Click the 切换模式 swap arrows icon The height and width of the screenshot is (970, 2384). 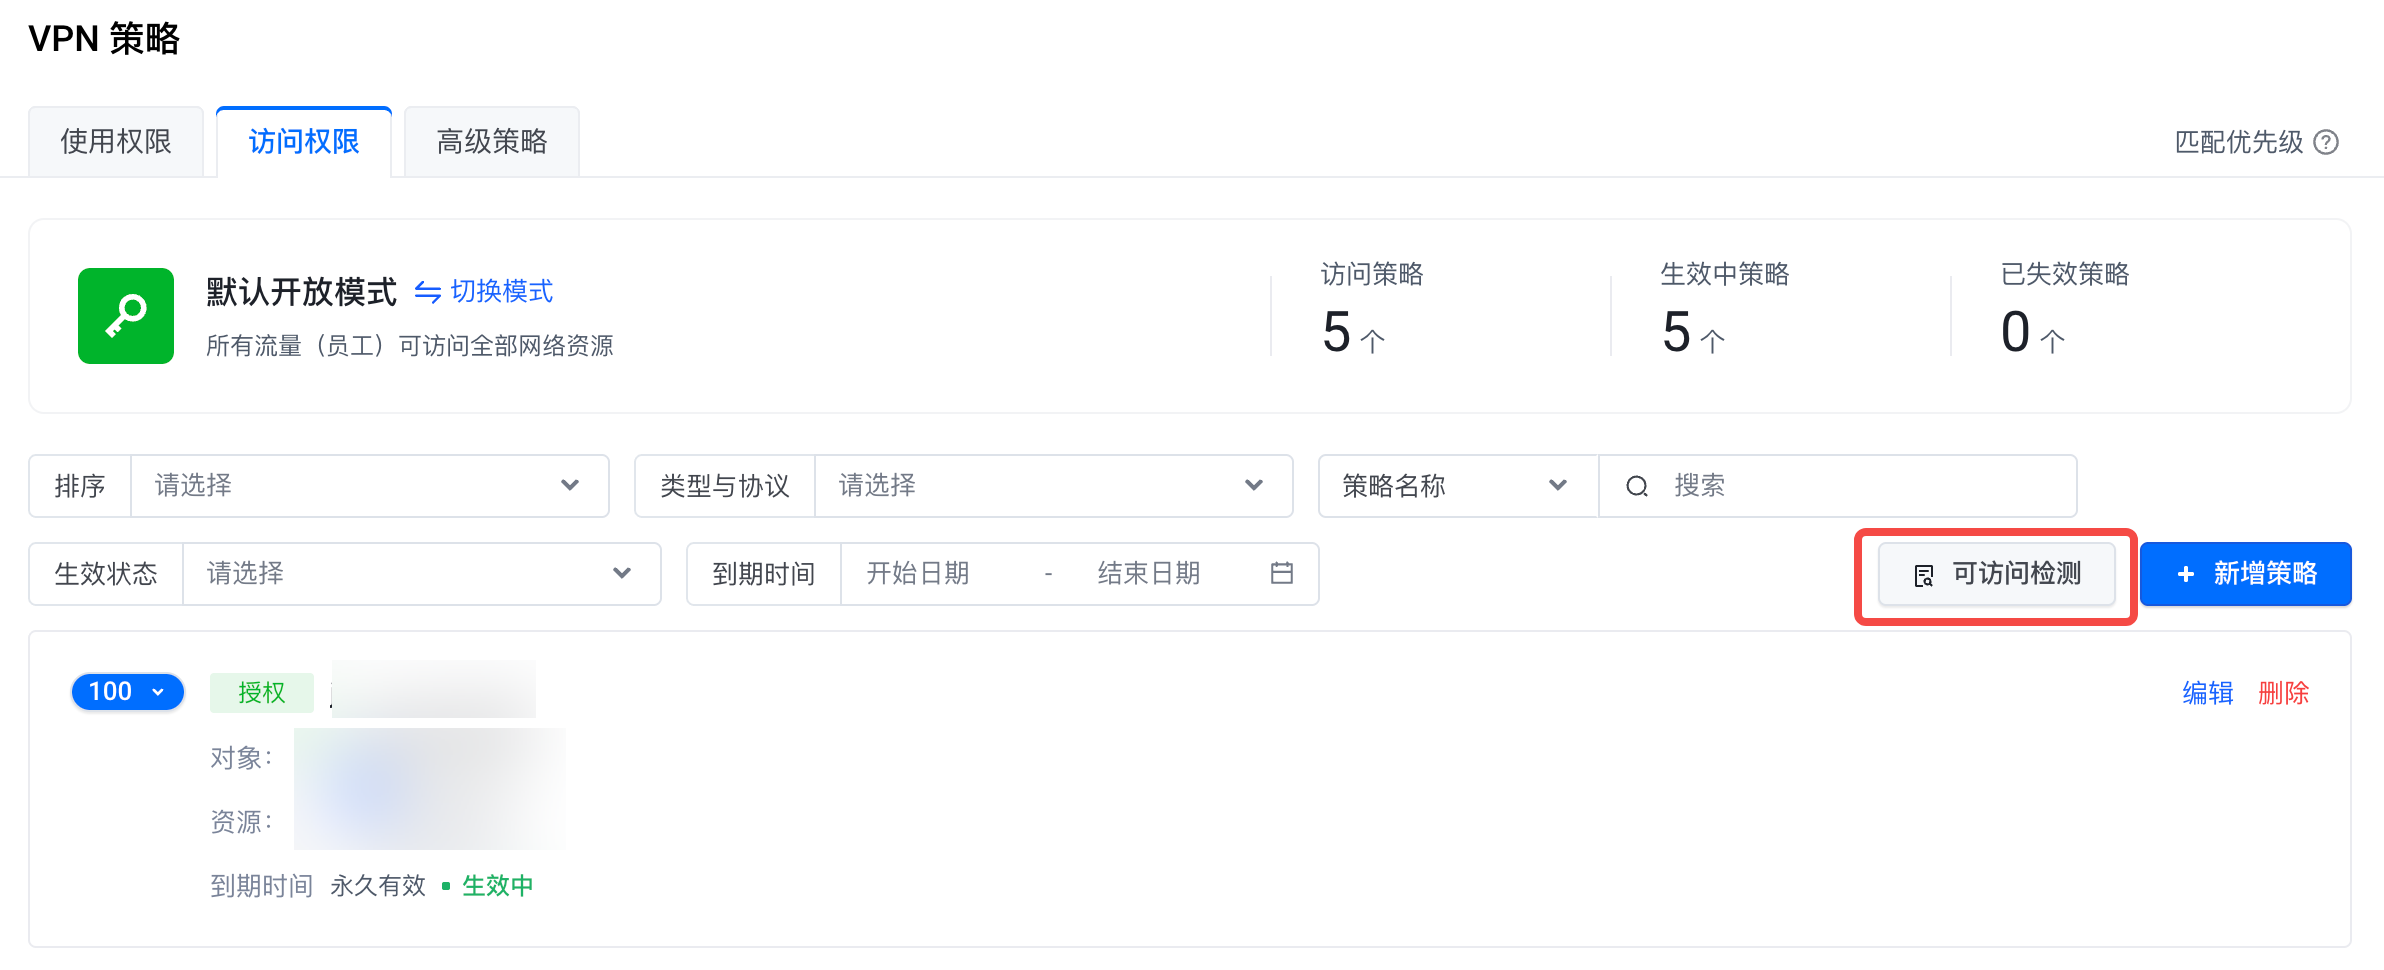click(428, 292)
